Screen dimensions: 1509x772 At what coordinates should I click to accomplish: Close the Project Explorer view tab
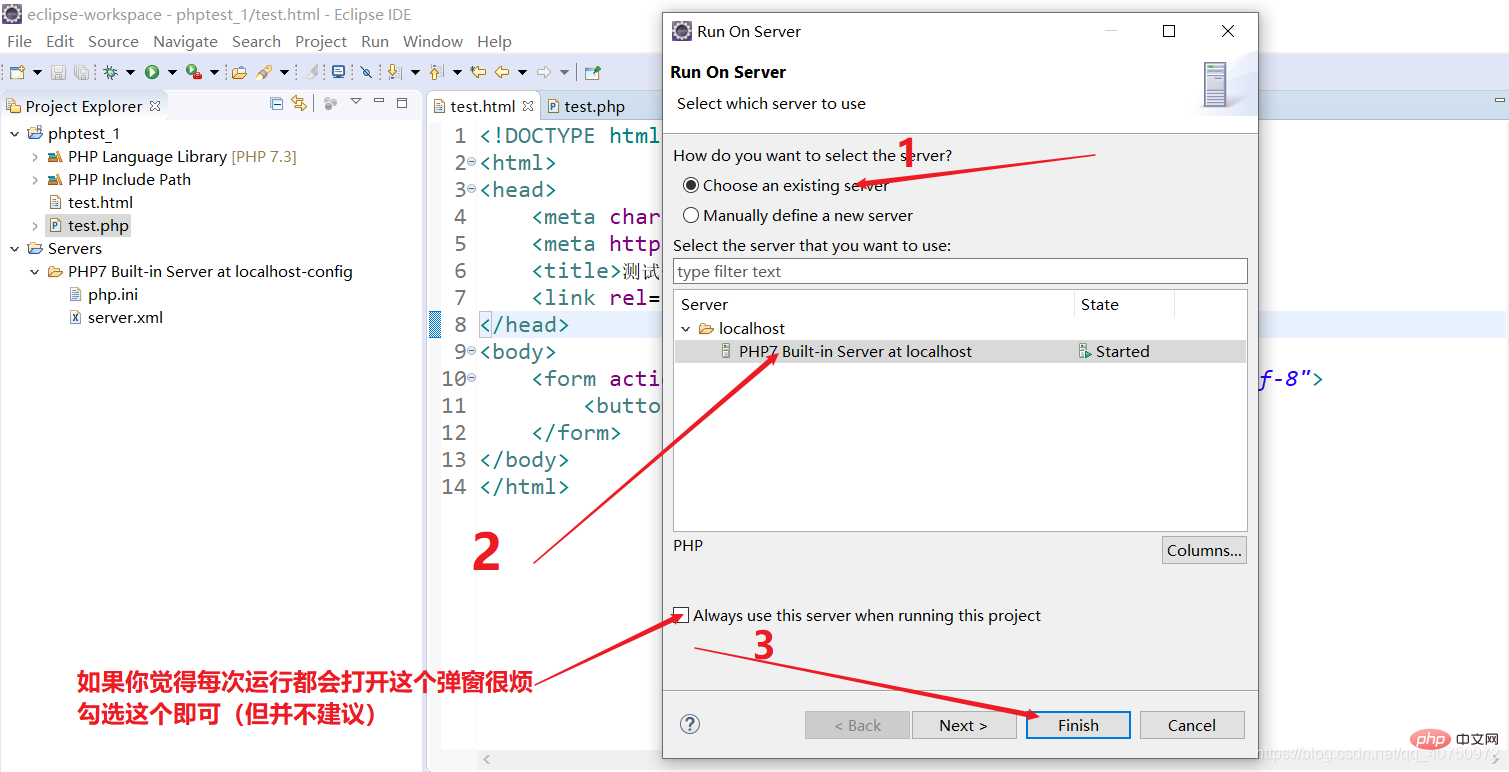pyautogui.click(x=155, y=105)
